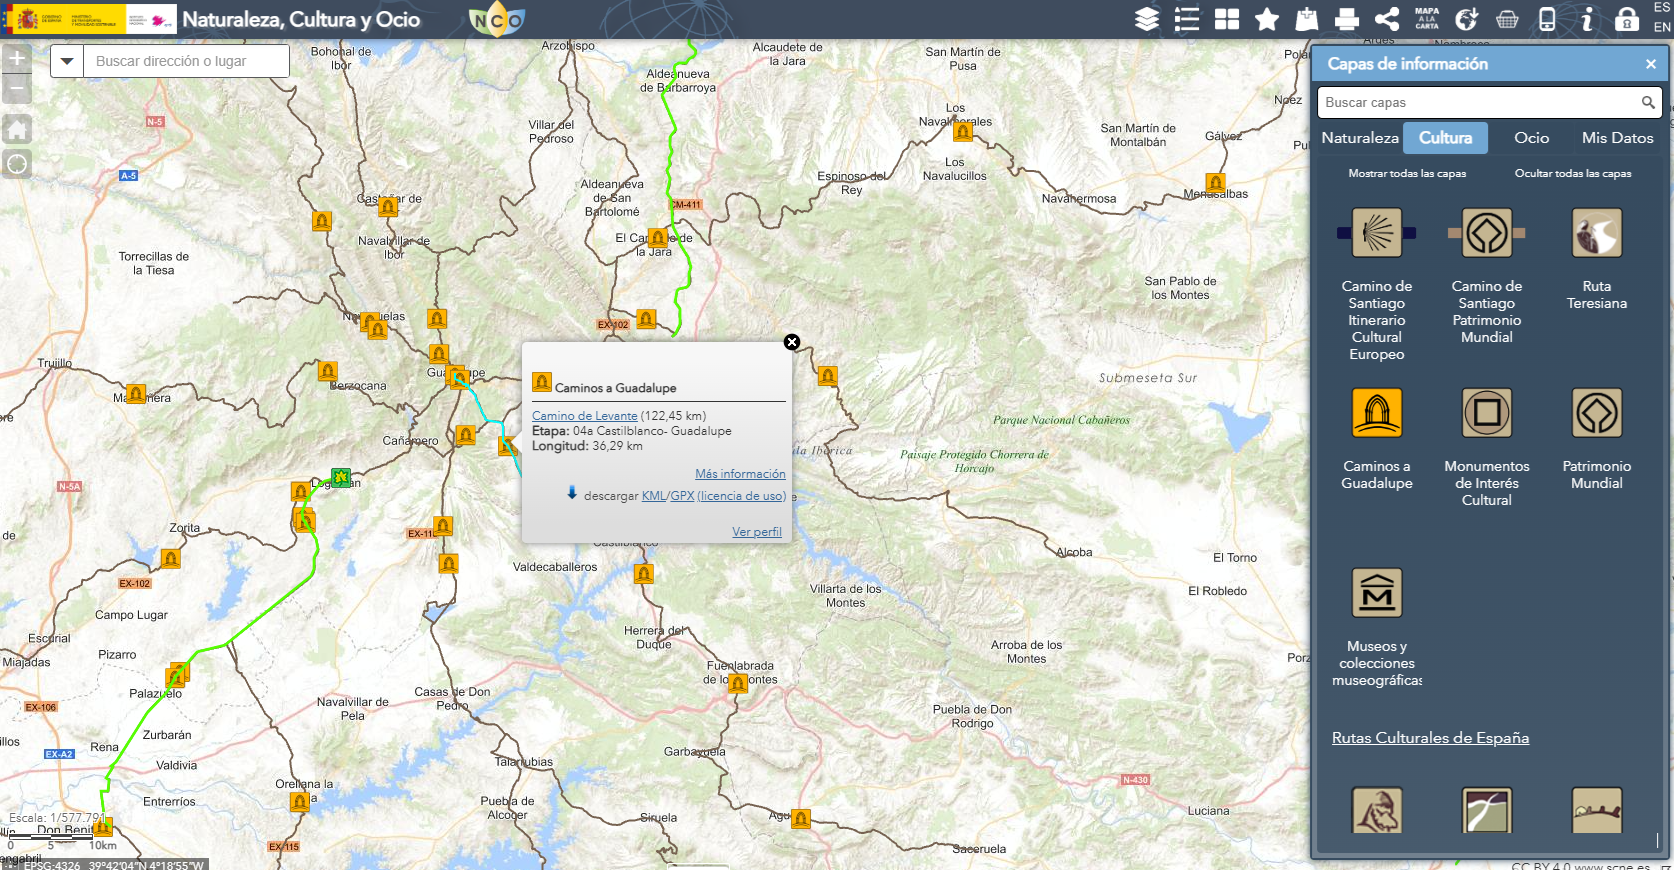Open the basemap gallery grid icon

tap(1227, 19)
